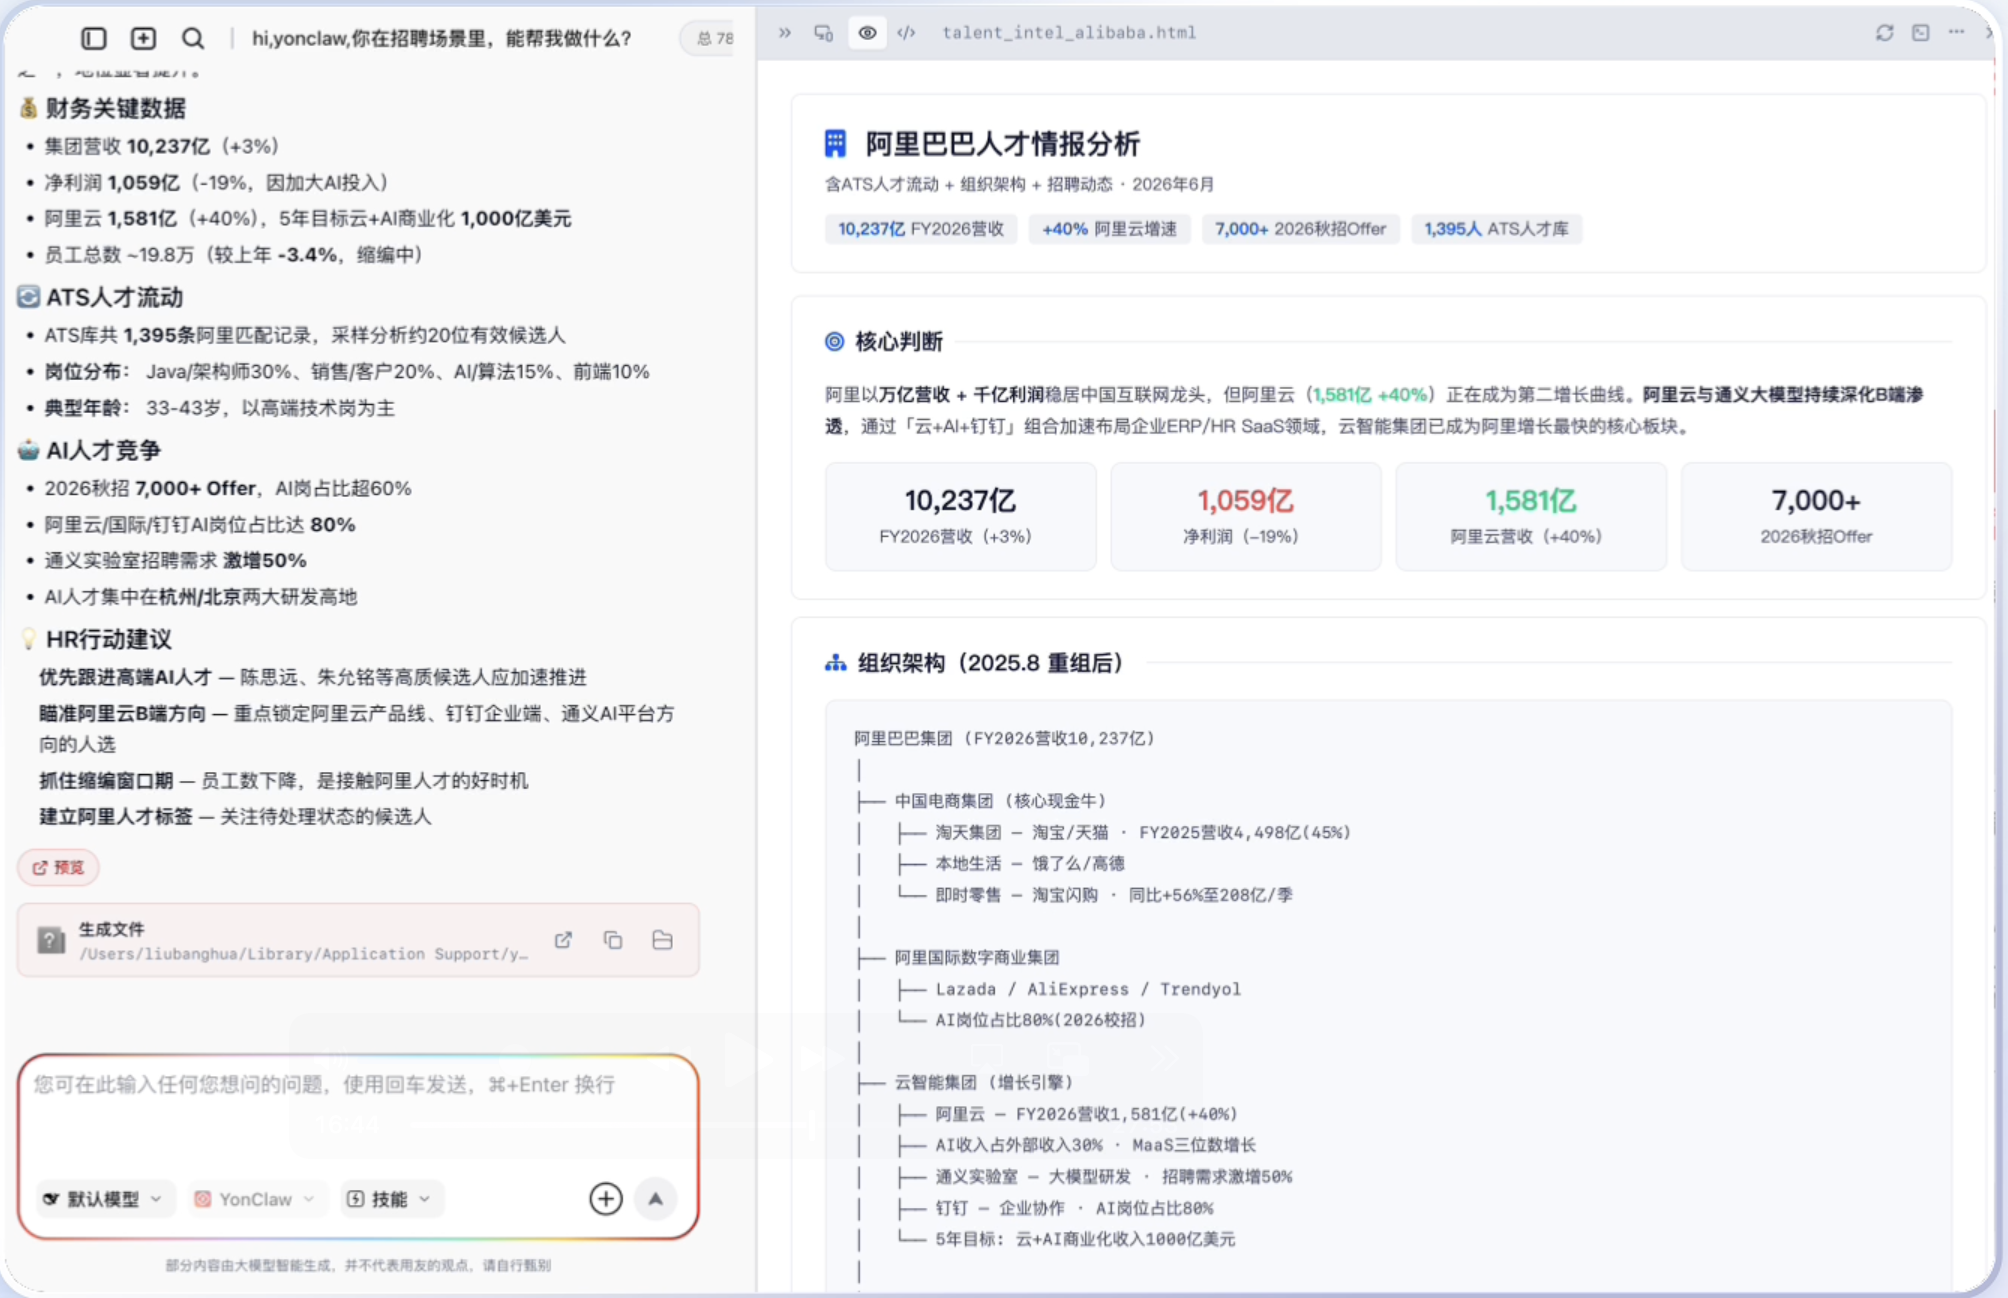The image size is (2008, 1298).
Task: Open preview in external window icon
Action: point(1921,33)
